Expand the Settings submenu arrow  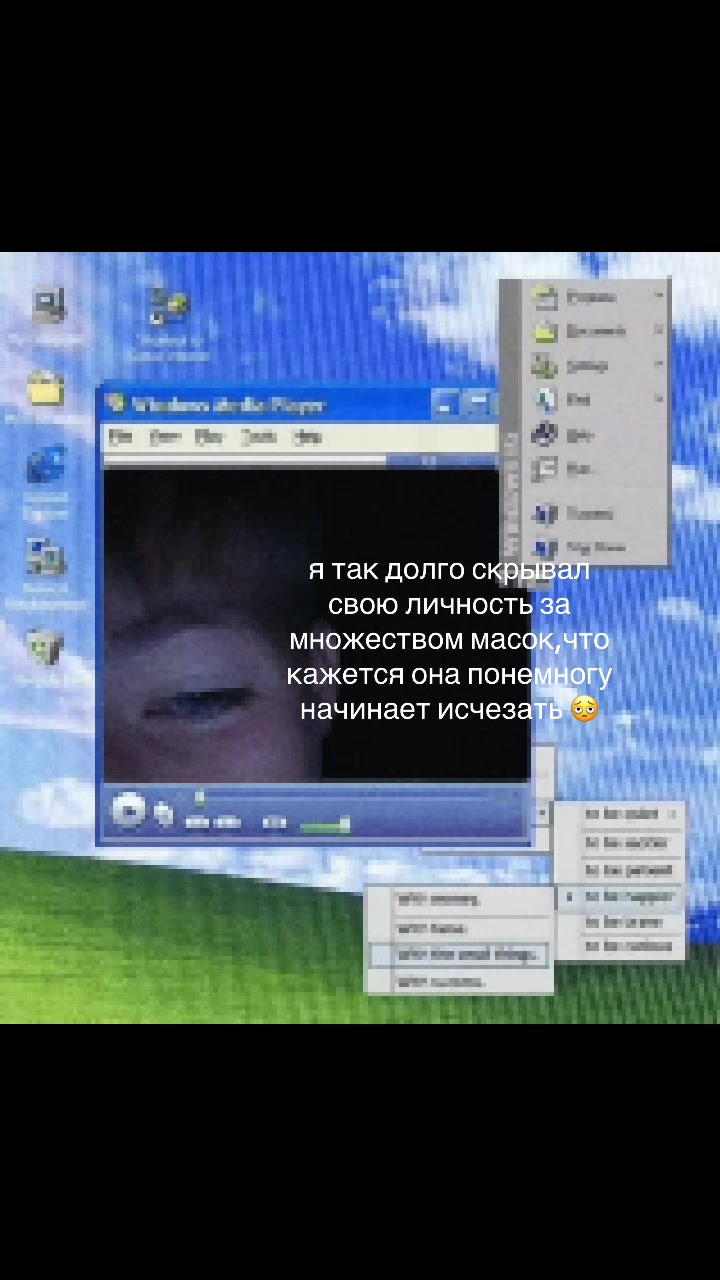659,365
